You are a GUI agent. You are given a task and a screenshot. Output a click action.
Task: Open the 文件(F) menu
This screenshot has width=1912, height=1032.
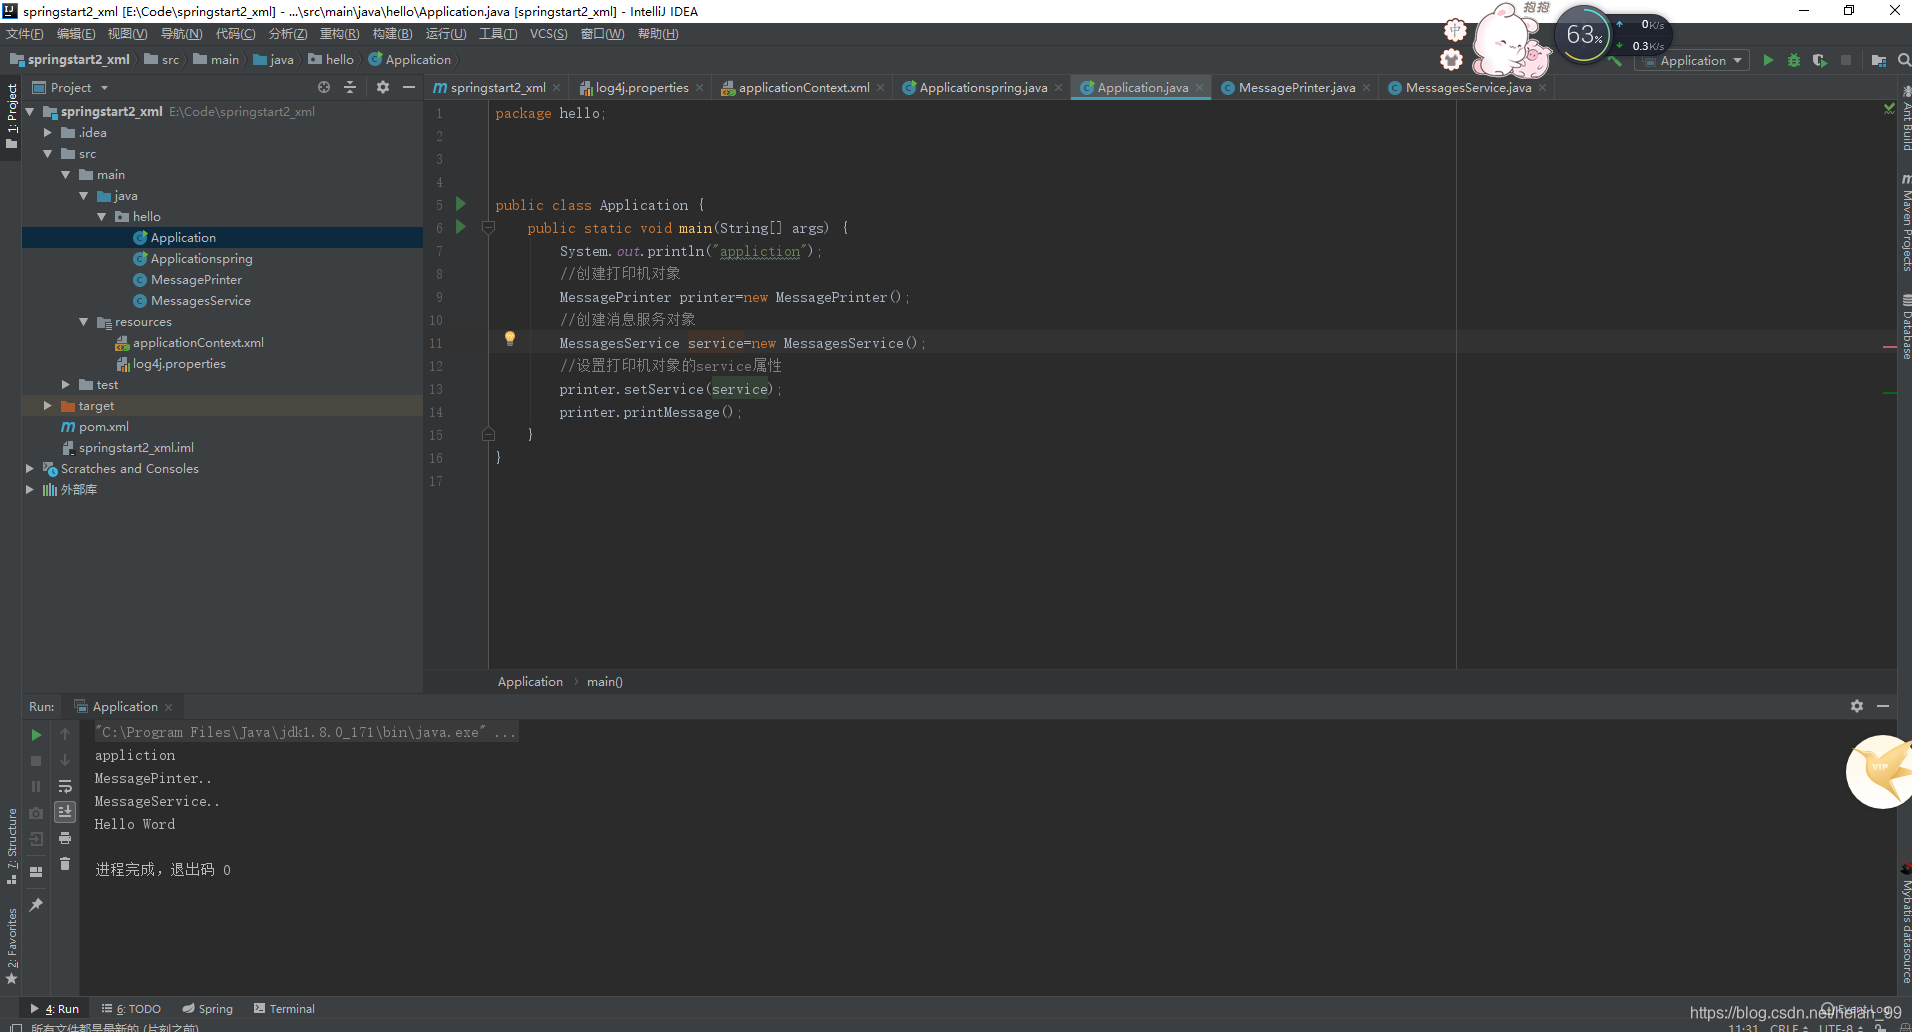(x=25, y=34)
